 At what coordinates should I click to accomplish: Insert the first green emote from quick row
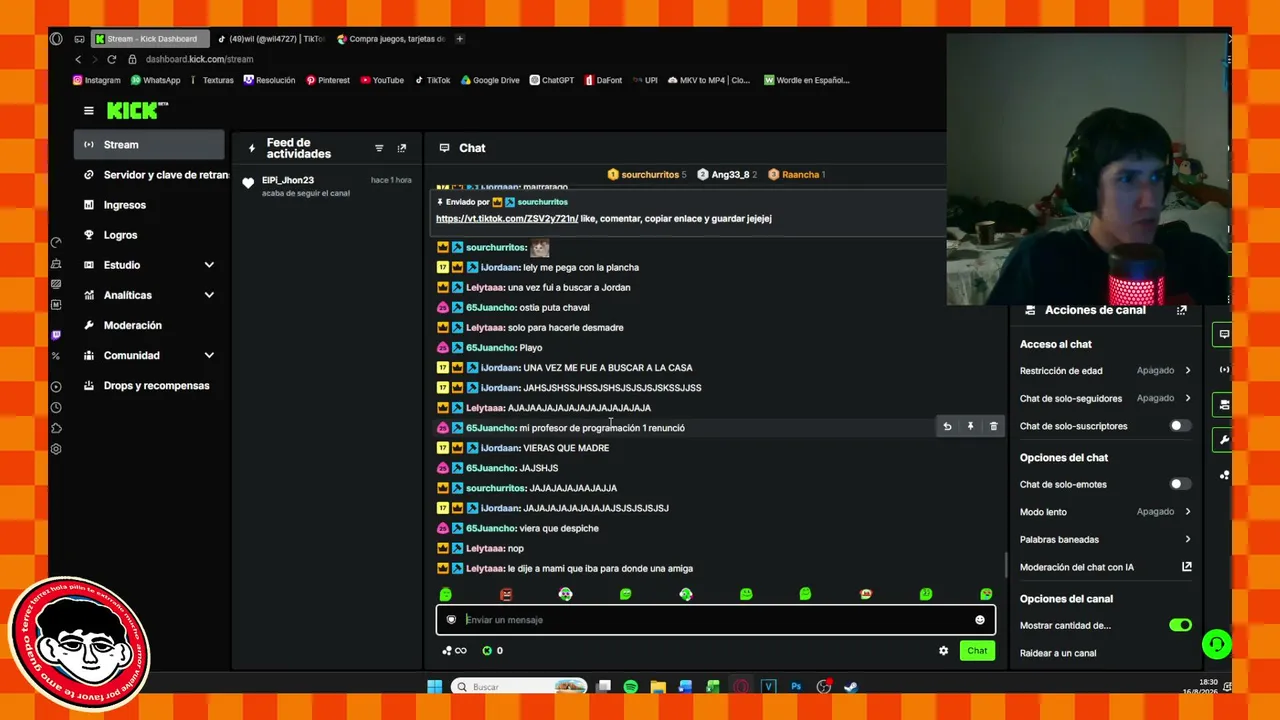[x=446, y=594]
